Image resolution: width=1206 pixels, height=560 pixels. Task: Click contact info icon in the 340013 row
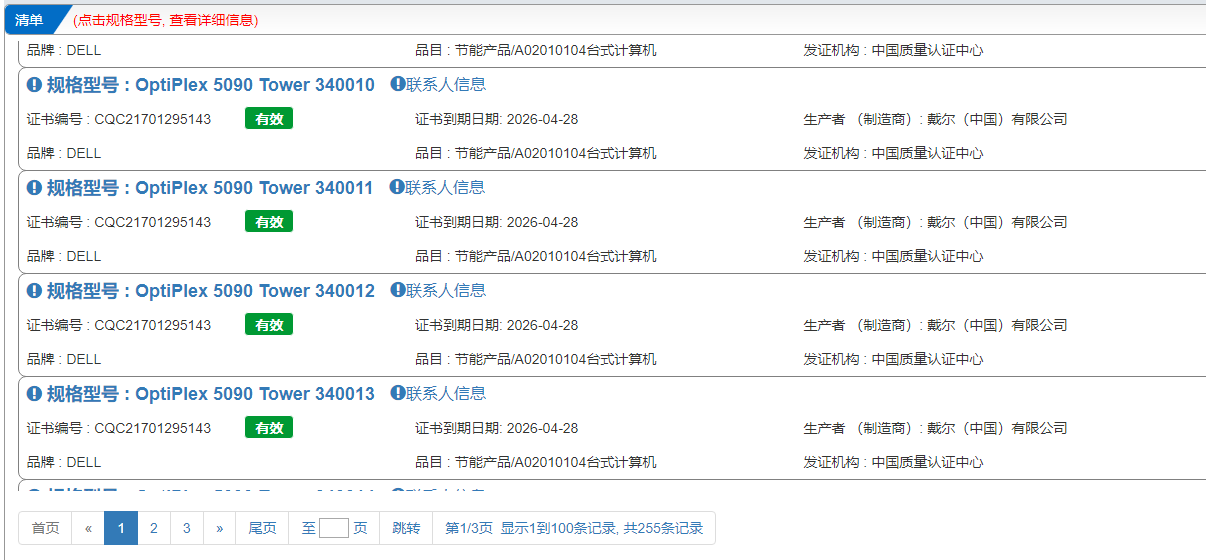397,393
